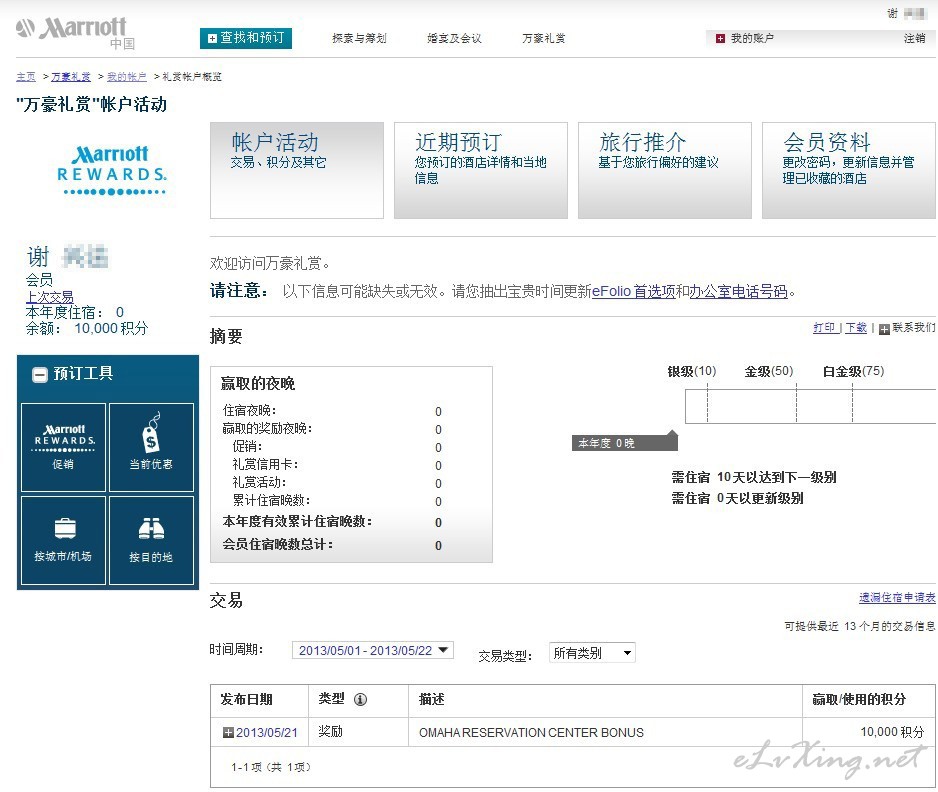Select the 近期预订 tab
Viewport: 938px width, 792px height.
tap(481, 170)
